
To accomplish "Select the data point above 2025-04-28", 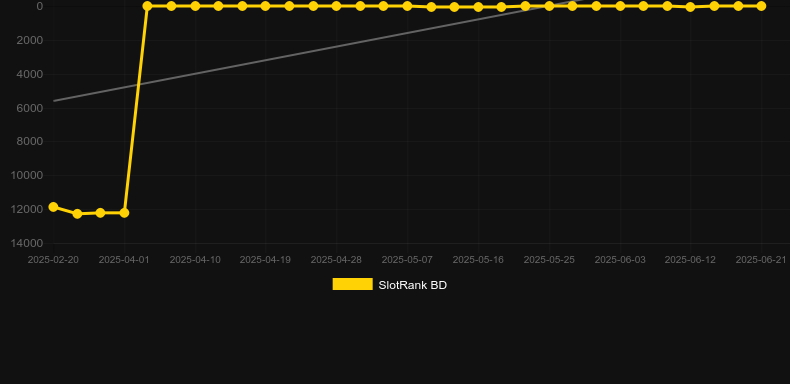I will (336, 6).
